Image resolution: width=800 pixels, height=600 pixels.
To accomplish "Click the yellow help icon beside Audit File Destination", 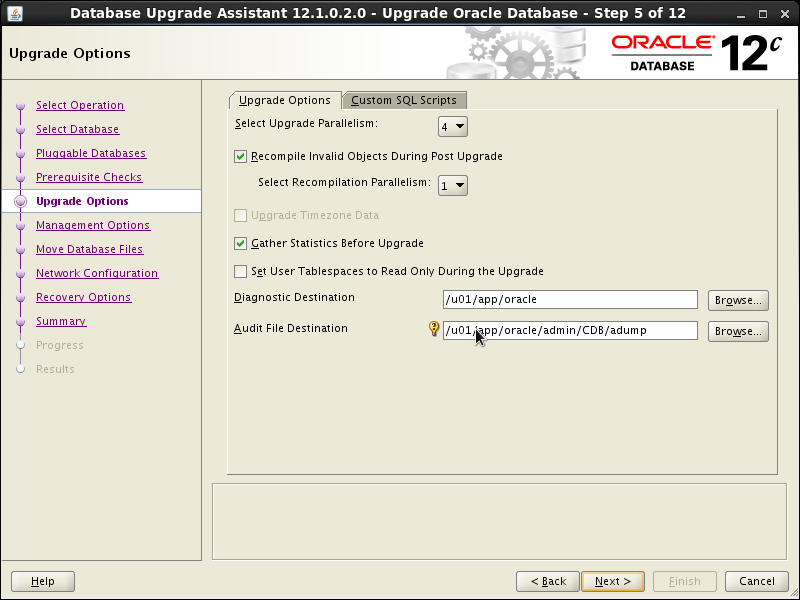I will 433,327.
